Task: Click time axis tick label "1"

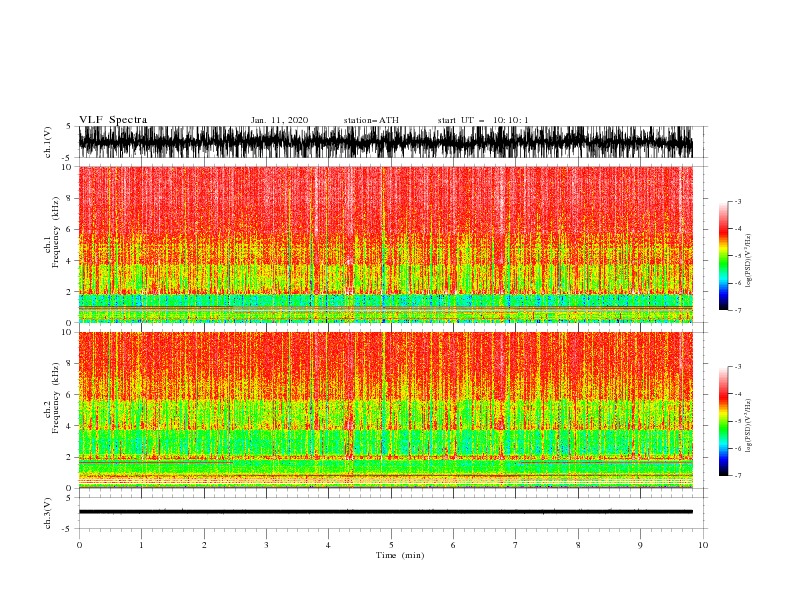Action: [x=141, y=545]
